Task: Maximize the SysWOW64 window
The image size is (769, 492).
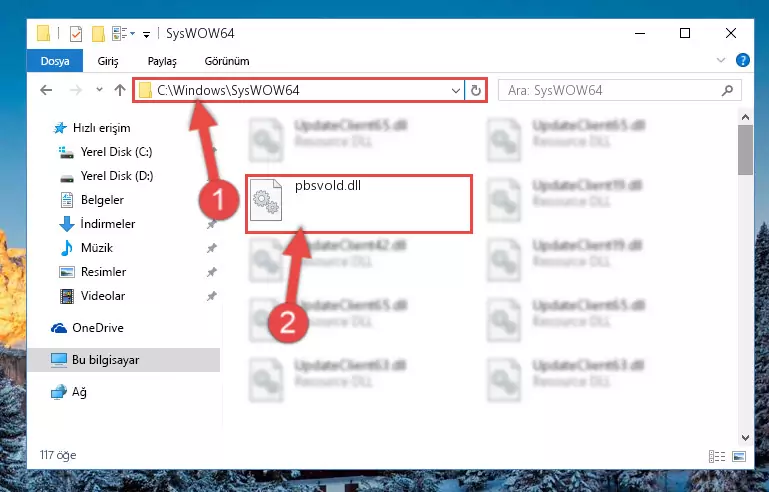Action: tap(685, 33)
